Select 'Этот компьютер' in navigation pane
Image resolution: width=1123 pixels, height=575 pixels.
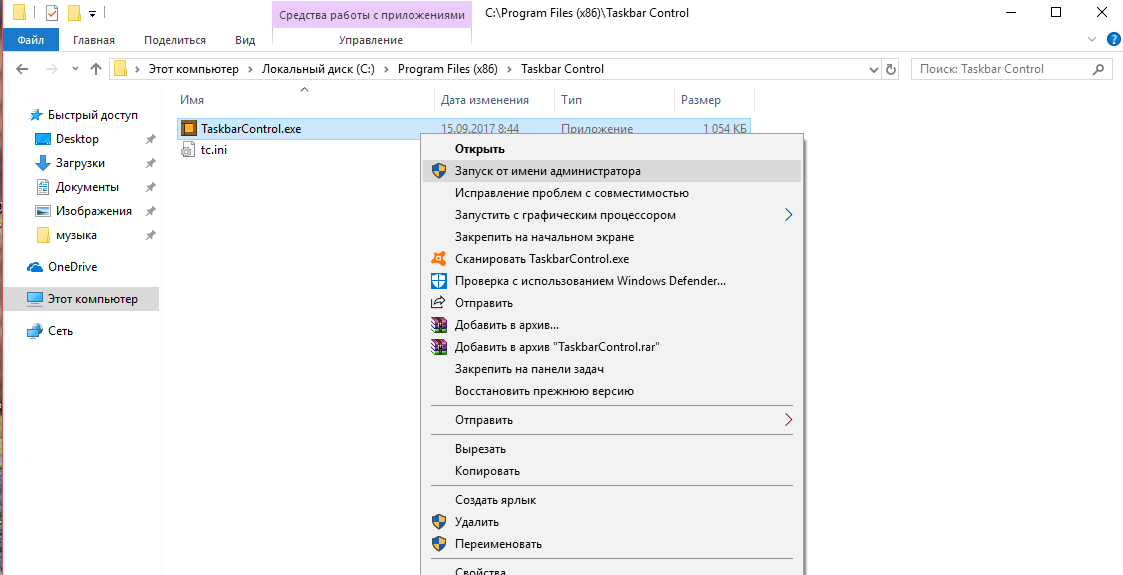point(82,299)
